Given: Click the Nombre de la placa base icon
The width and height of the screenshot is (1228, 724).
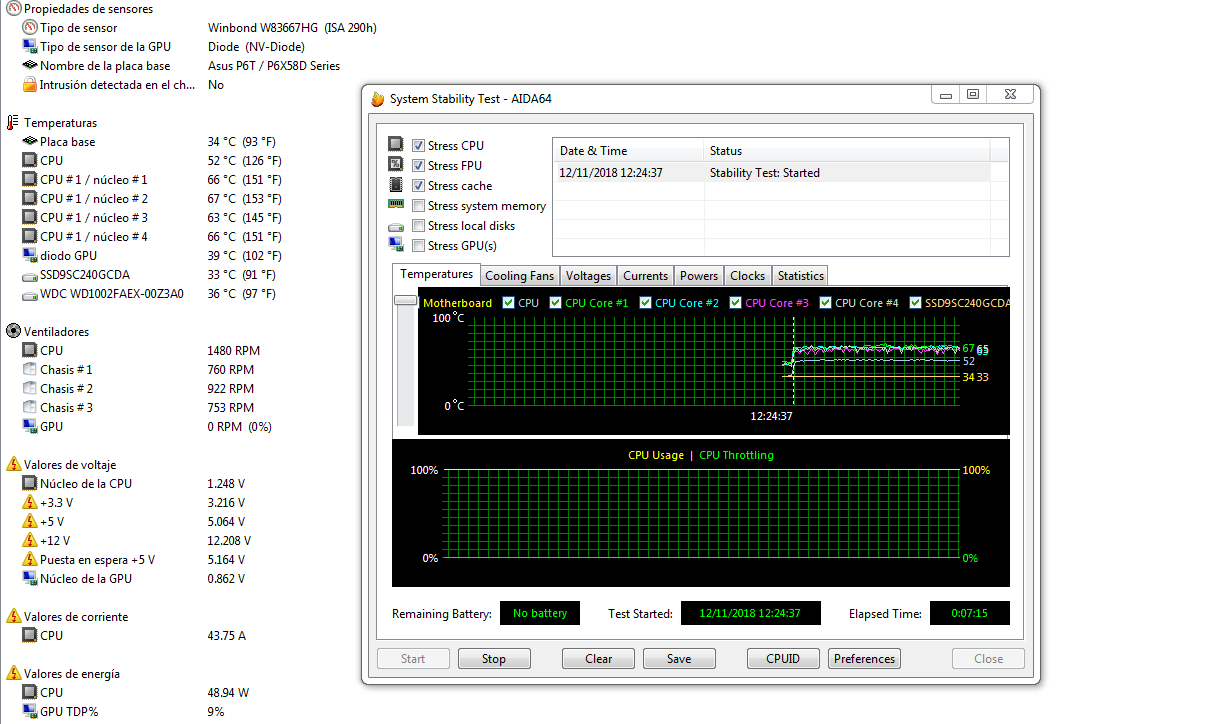Looking at the screenshot, I should pyautogui.click(x=30, y=66).
